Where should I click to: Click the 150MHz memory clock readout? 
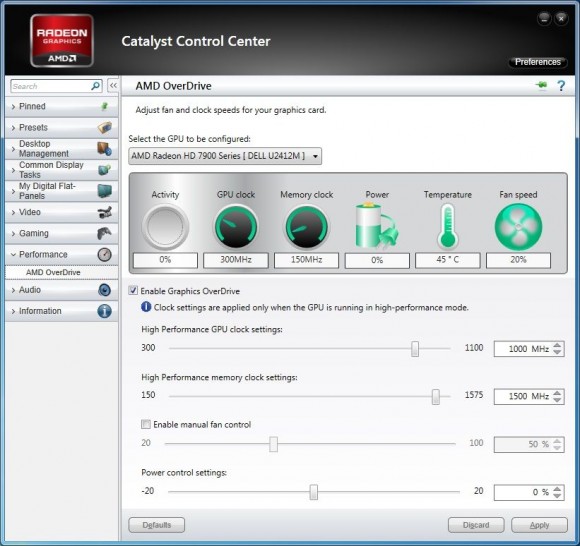pyautogui.click(x=307, y=260)
